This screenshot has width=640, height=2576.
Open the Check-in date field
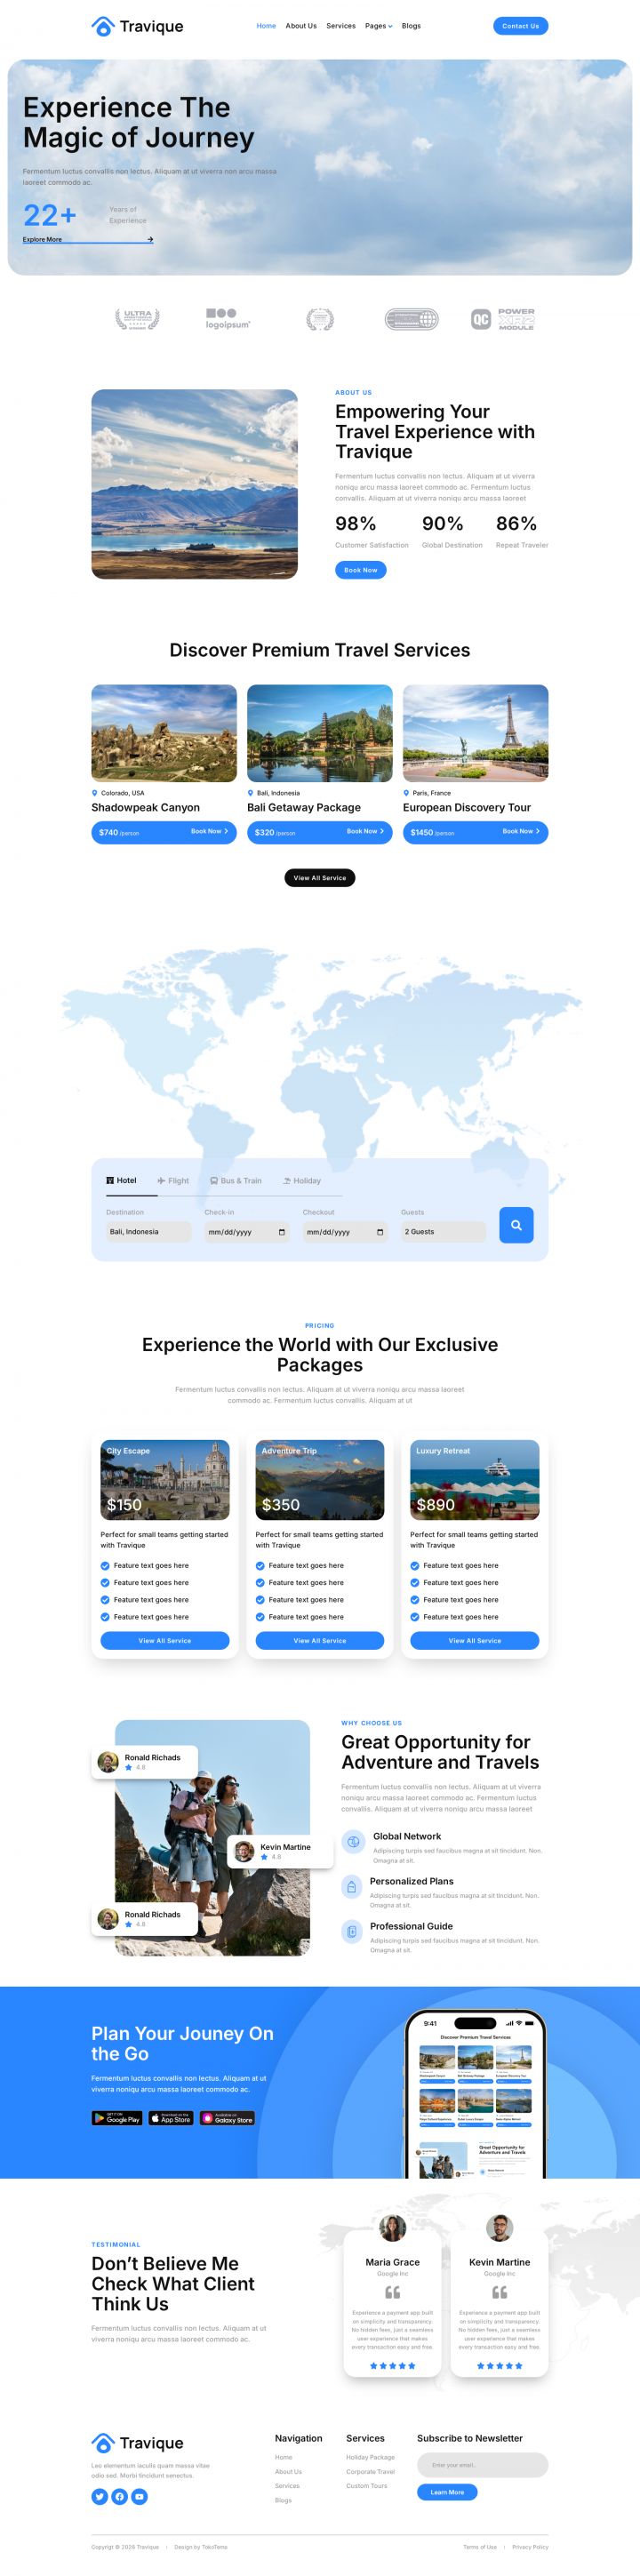click(x=246, y=1232)
